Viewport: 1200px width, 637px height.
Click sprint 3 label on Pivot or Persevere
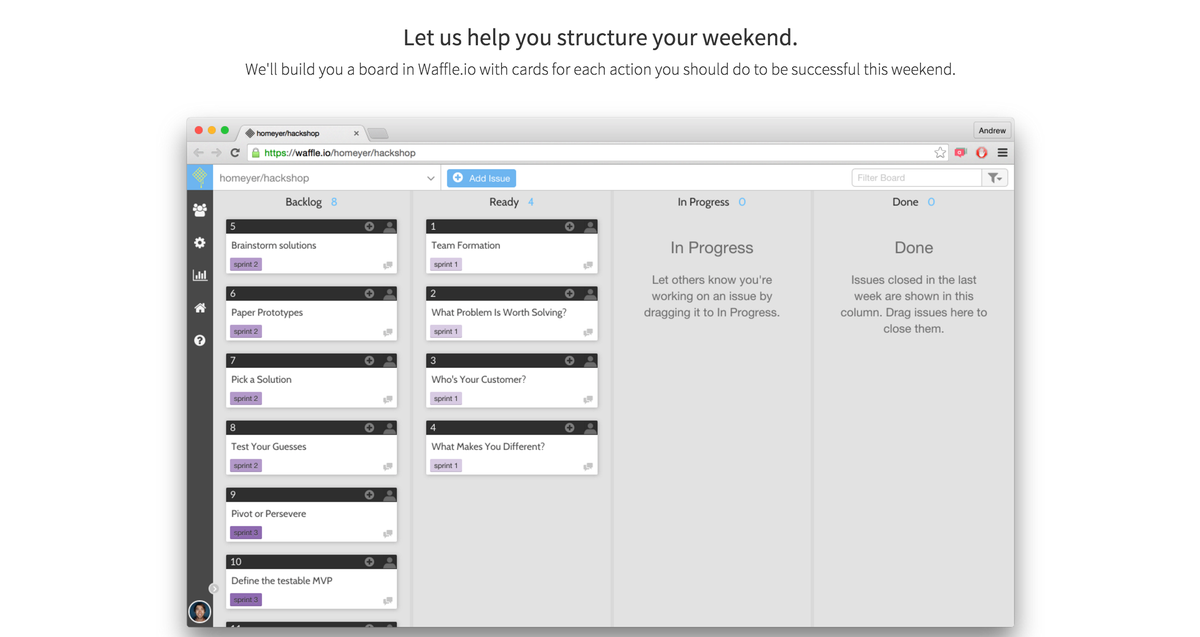pyautogui.click(x=246, y=533)
